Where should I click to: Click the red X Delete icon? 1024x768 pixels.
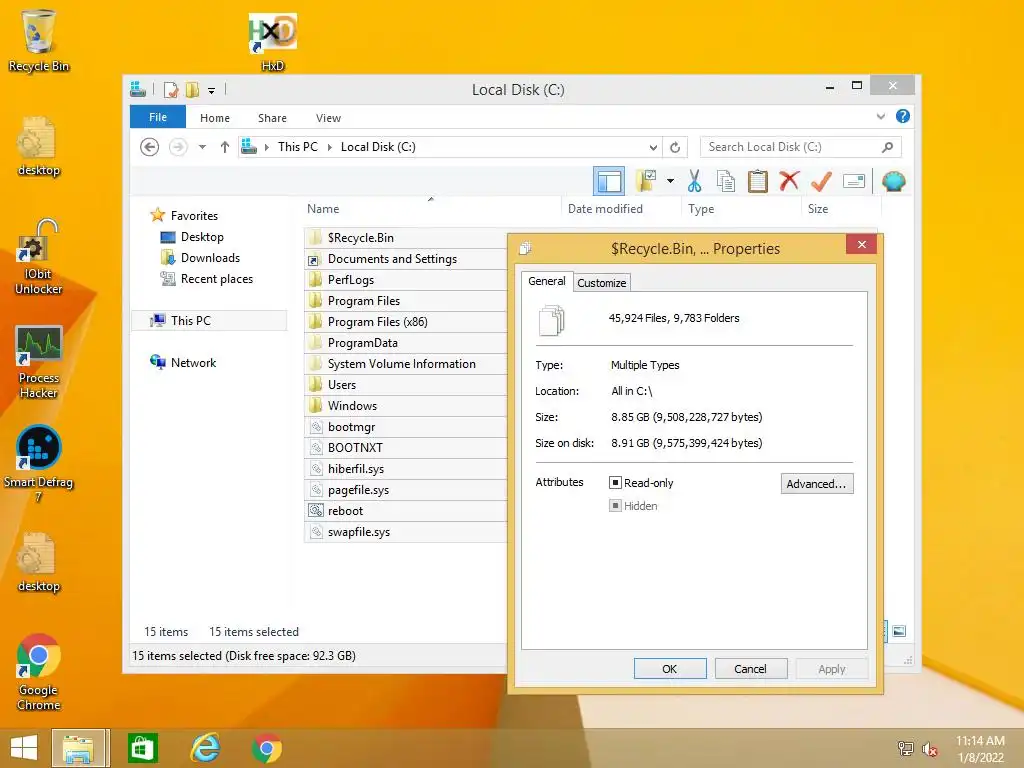(x=789, y=181)
